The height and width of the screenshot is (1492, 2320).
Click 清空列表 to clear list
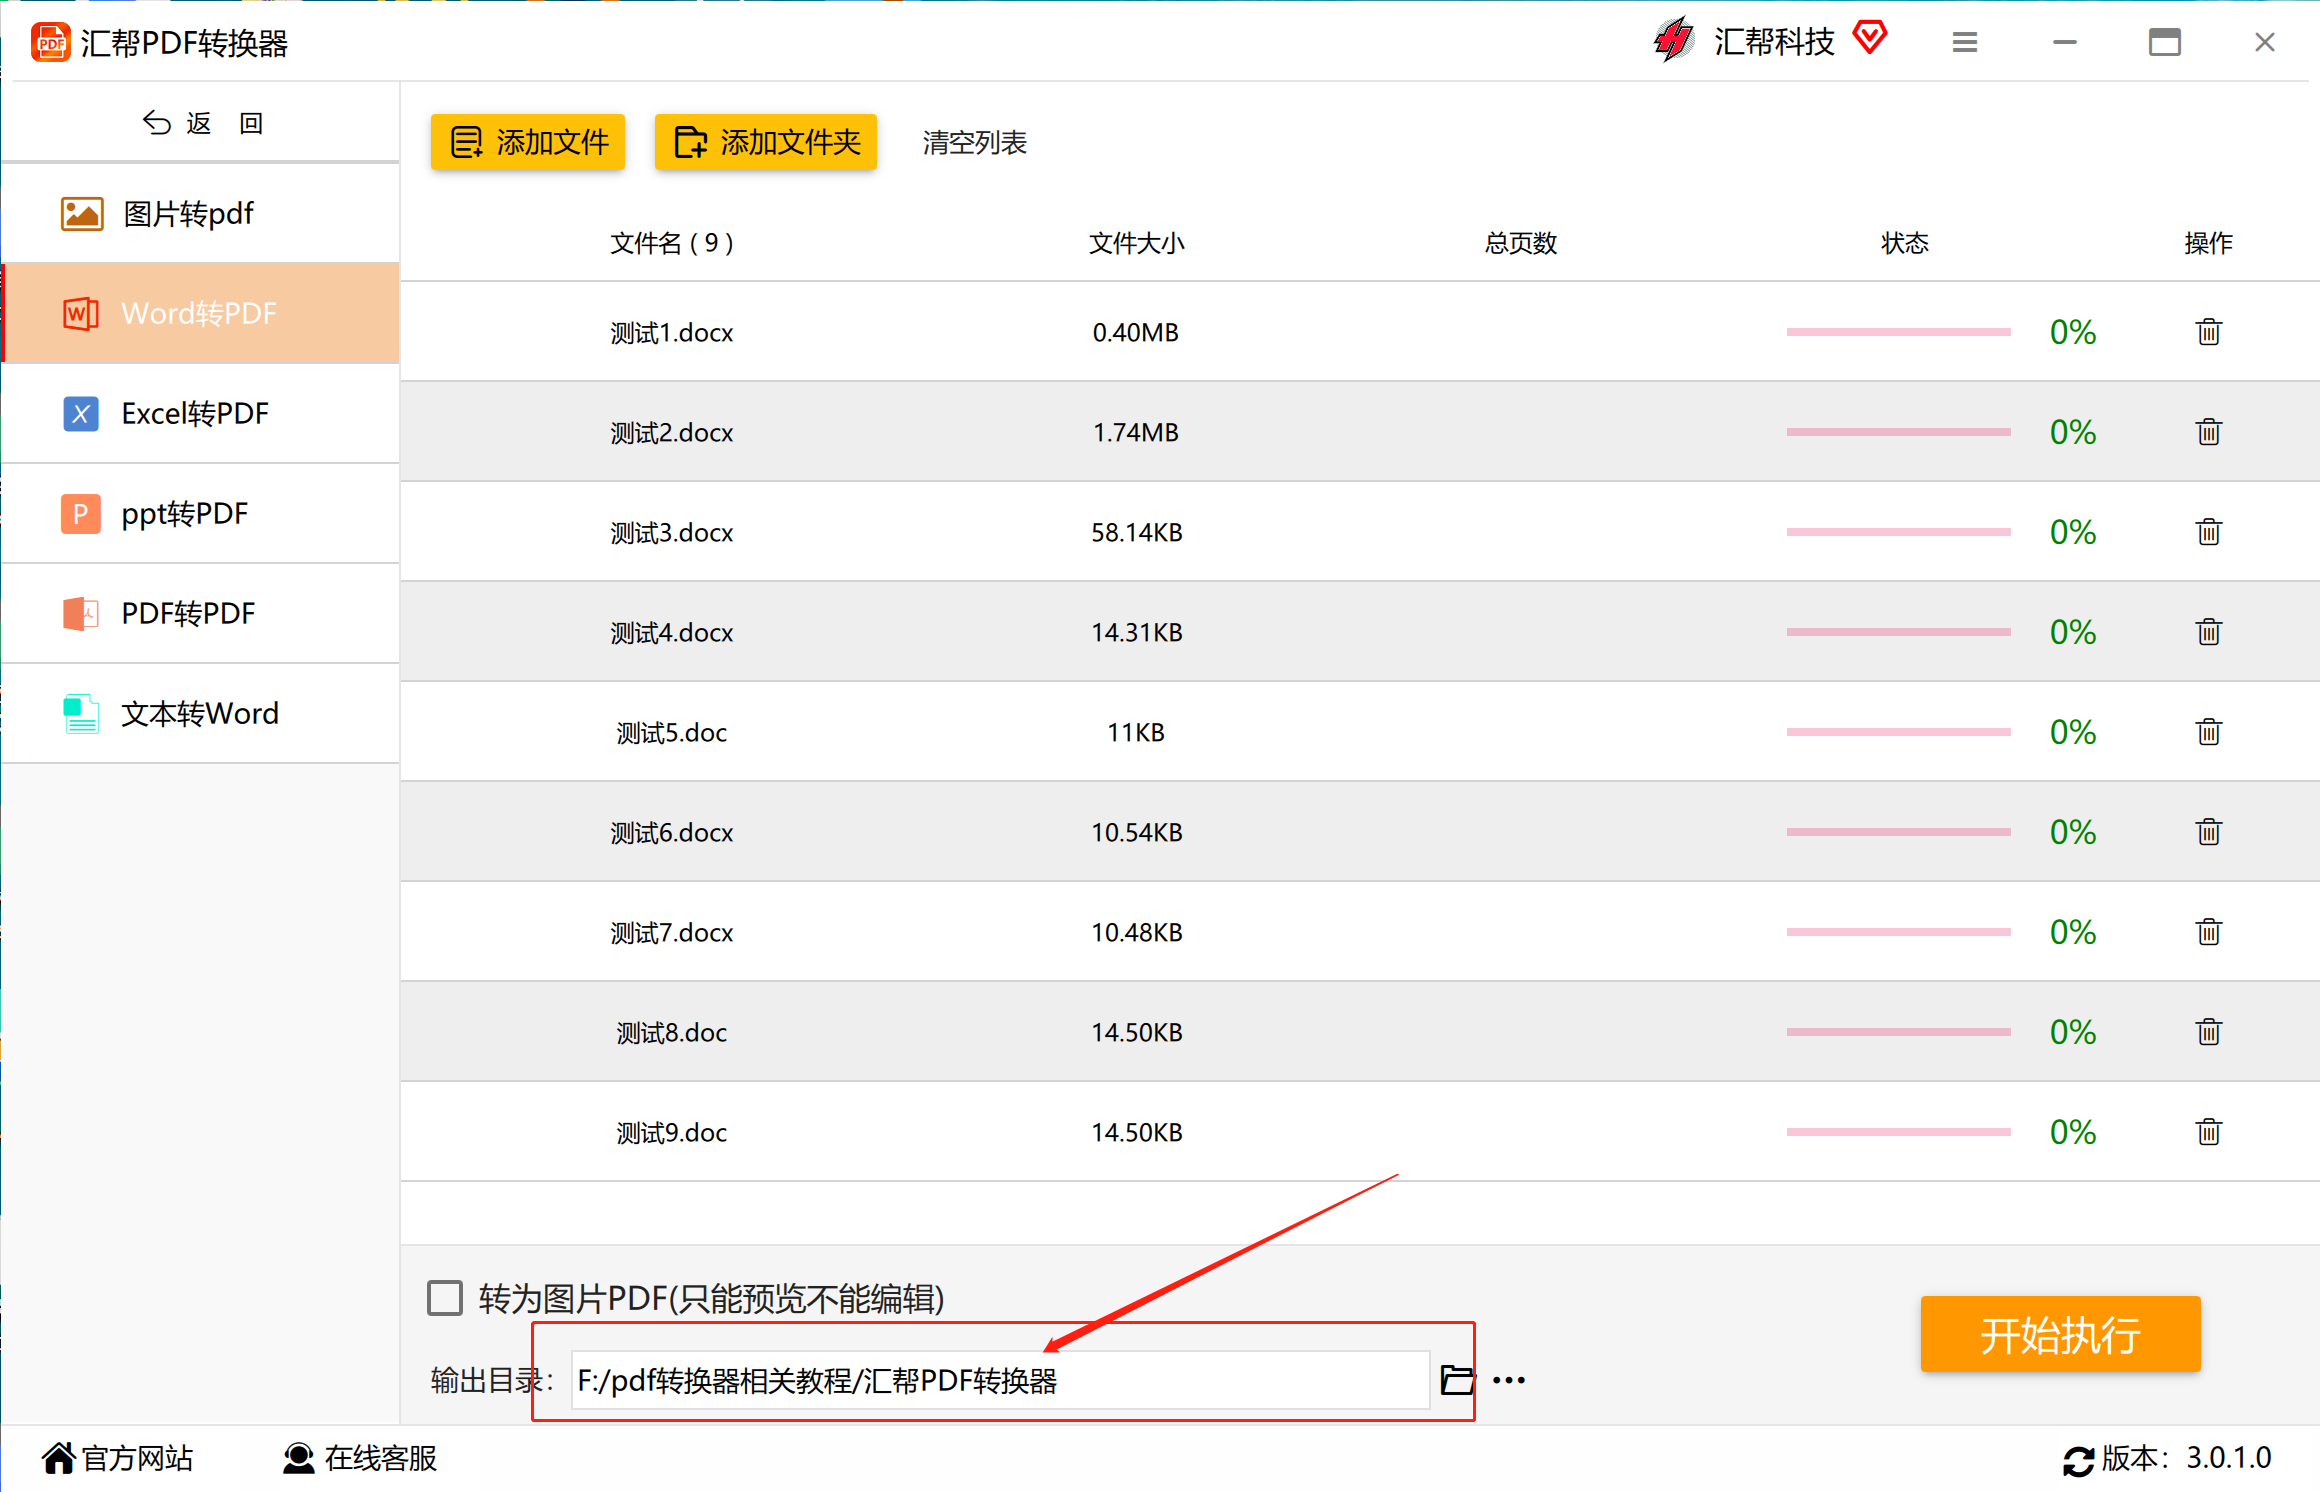click(974, 143)
